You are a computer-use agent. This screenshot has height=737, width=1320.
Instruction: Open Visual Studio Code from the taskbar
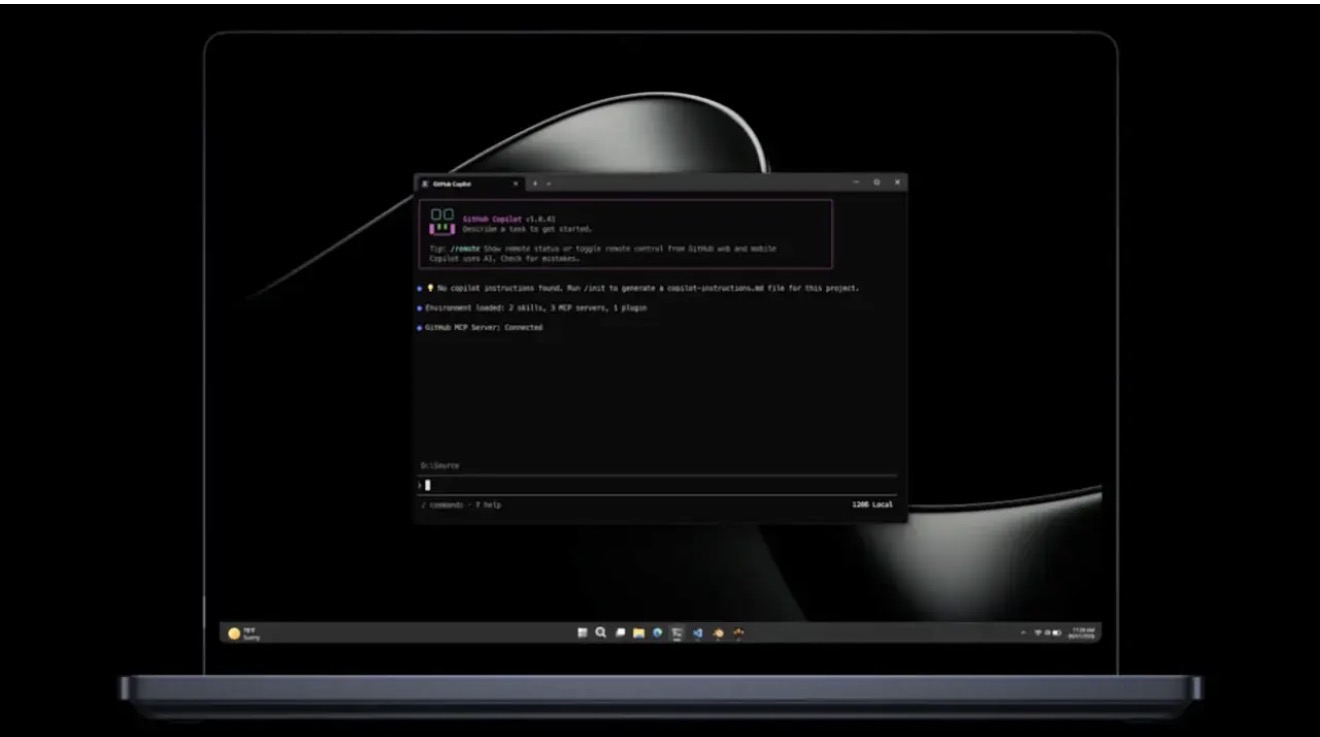(x=698, y=632)
